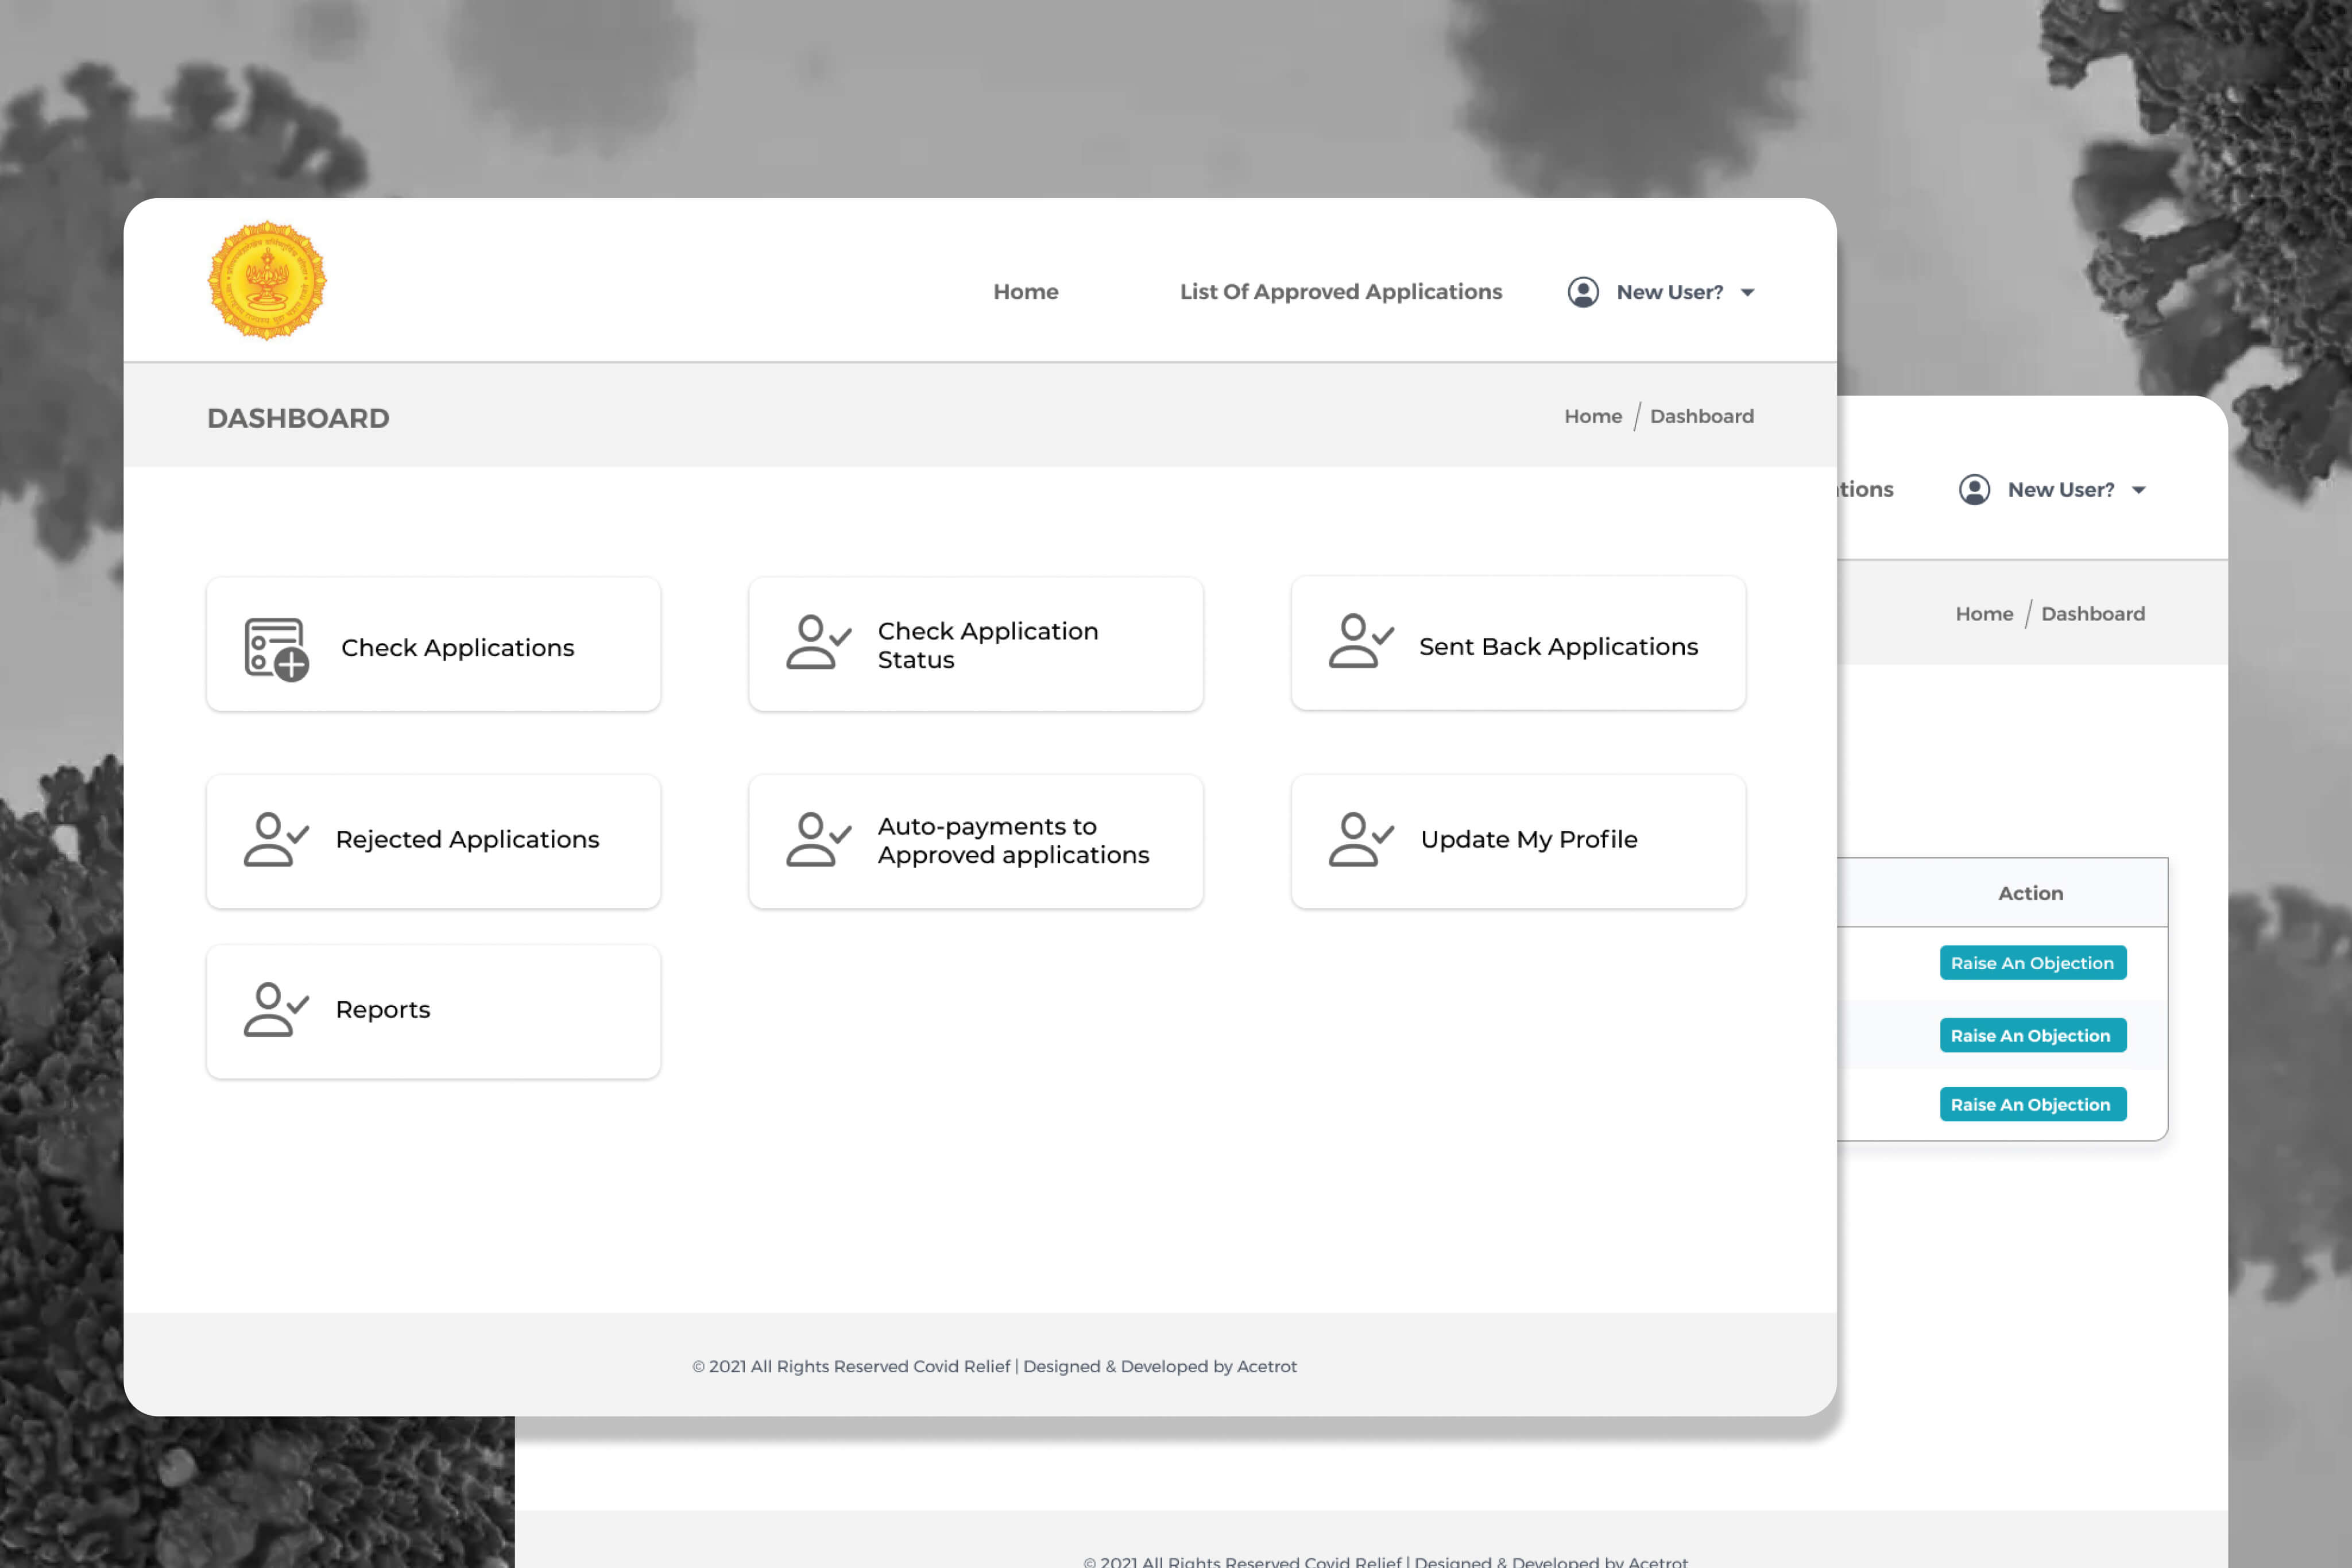The image size is (2352, 1568).
Task: Open Auto-payments to Approved applications label
Action: (x=1013, y=840)
